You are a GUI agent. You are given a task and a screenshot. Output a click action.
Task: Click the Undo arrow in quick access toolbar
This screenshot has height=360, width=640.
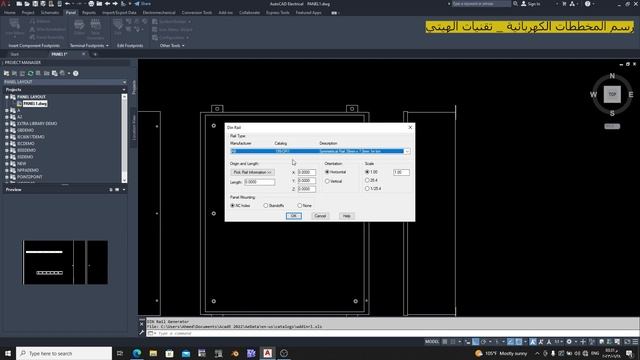[x=68, y=4]
